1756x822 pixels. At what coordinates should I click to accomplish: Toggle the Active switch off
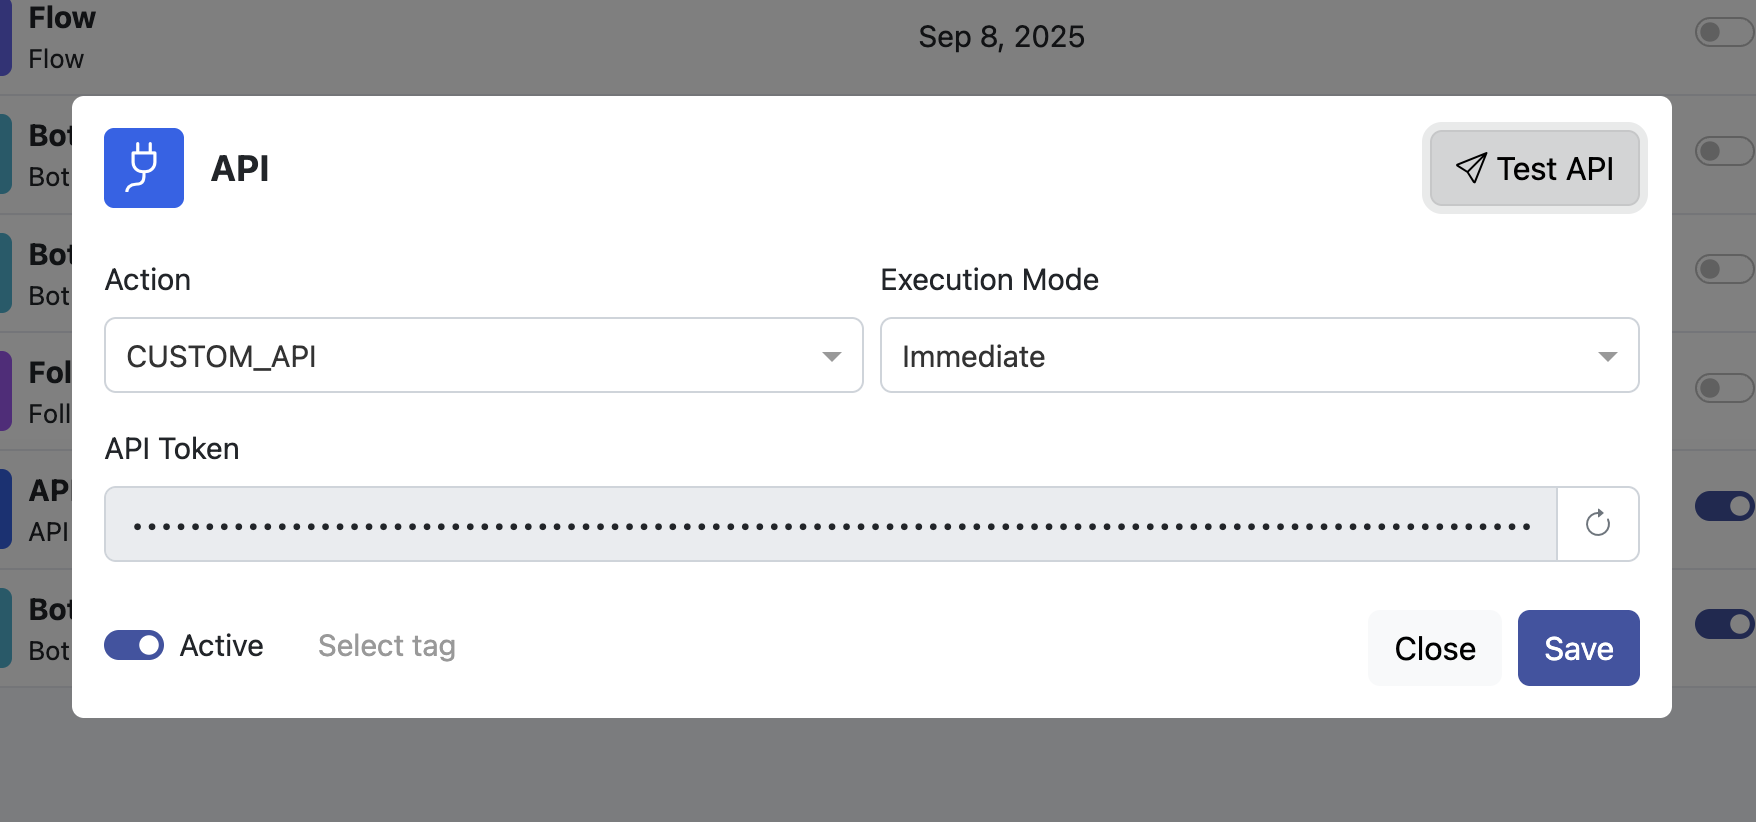click(x=134, y=646)
